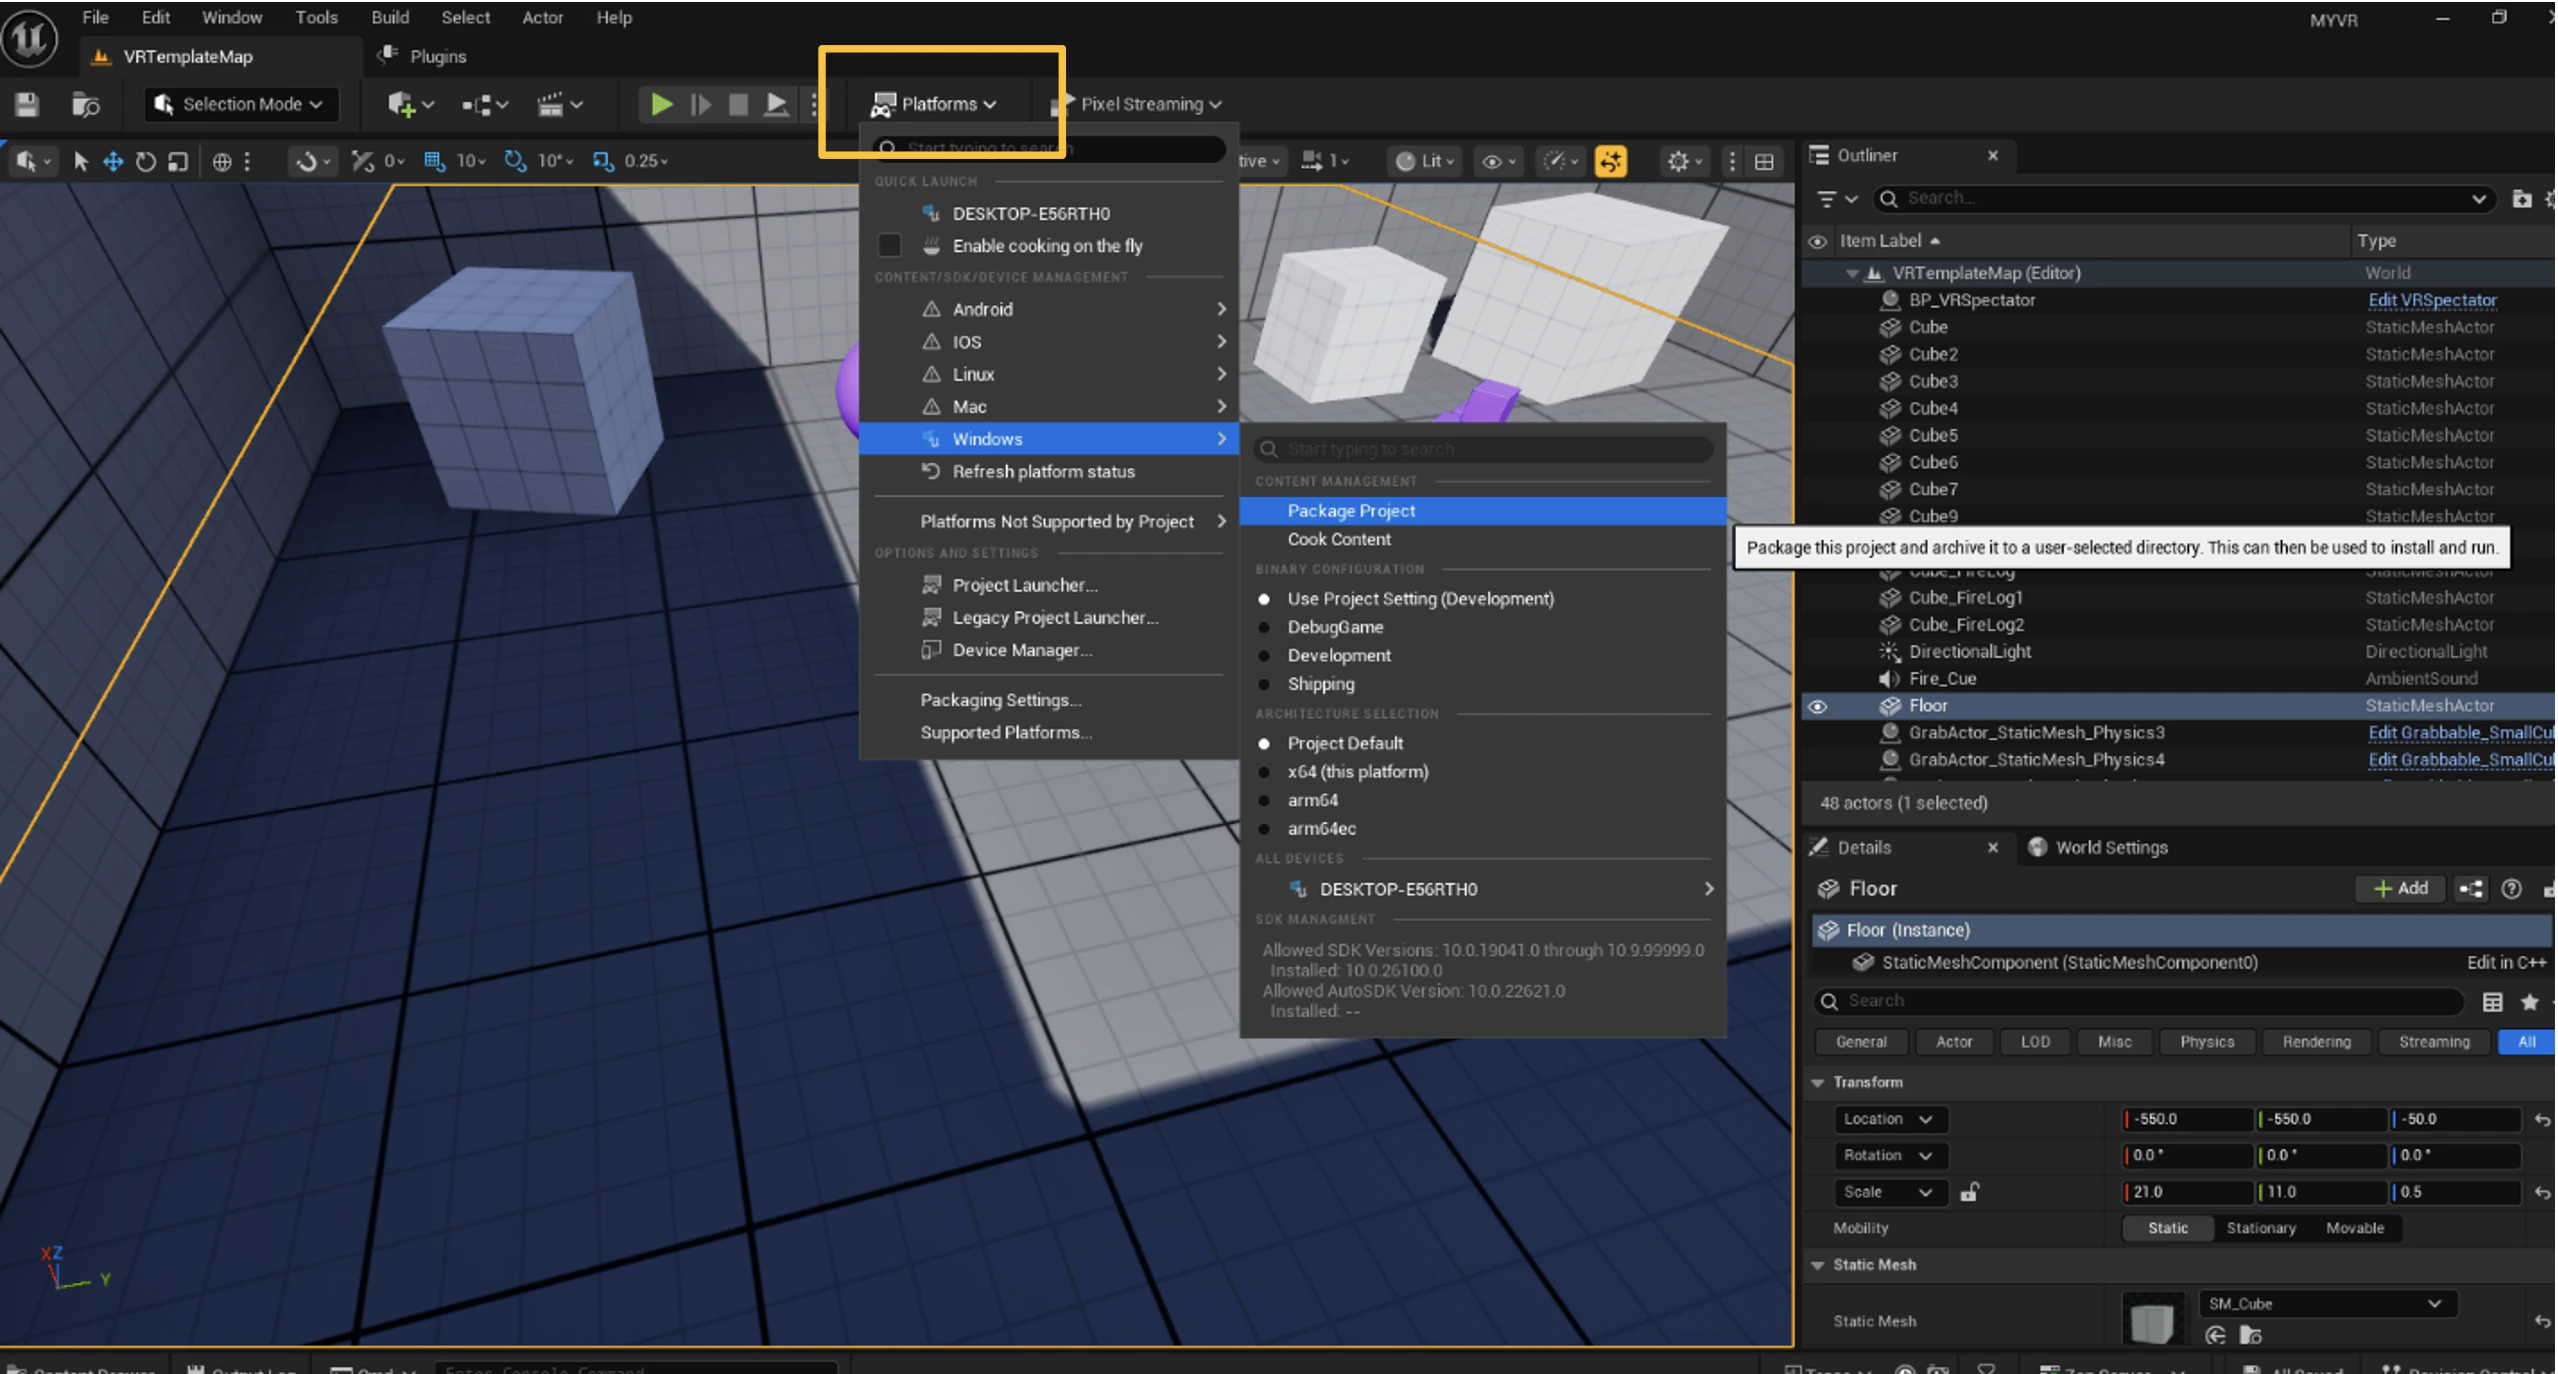This screenshot has width=2558, height=1374.
Task: Click the Add component button
Action: pyautogui.click(x=2400, y=889)
